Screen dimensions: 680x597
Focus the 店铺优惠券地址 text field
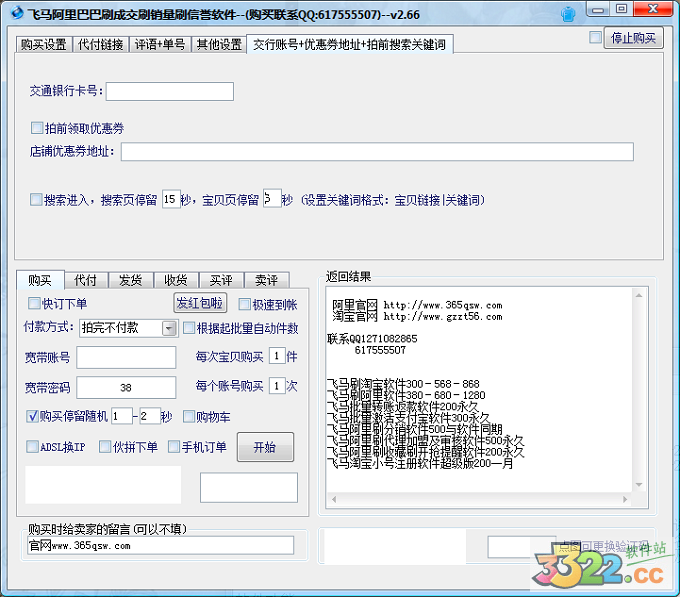pyautogui.click(x=377, y=152)
